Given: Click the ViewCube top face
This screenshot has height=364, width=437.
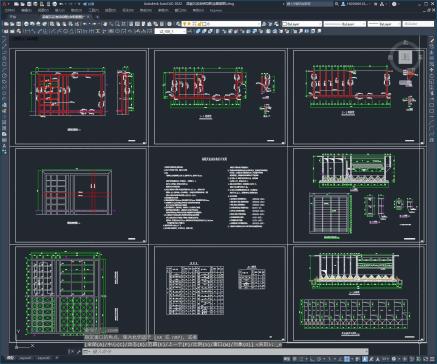Looking at the screenshot, I should coord(405,57).
